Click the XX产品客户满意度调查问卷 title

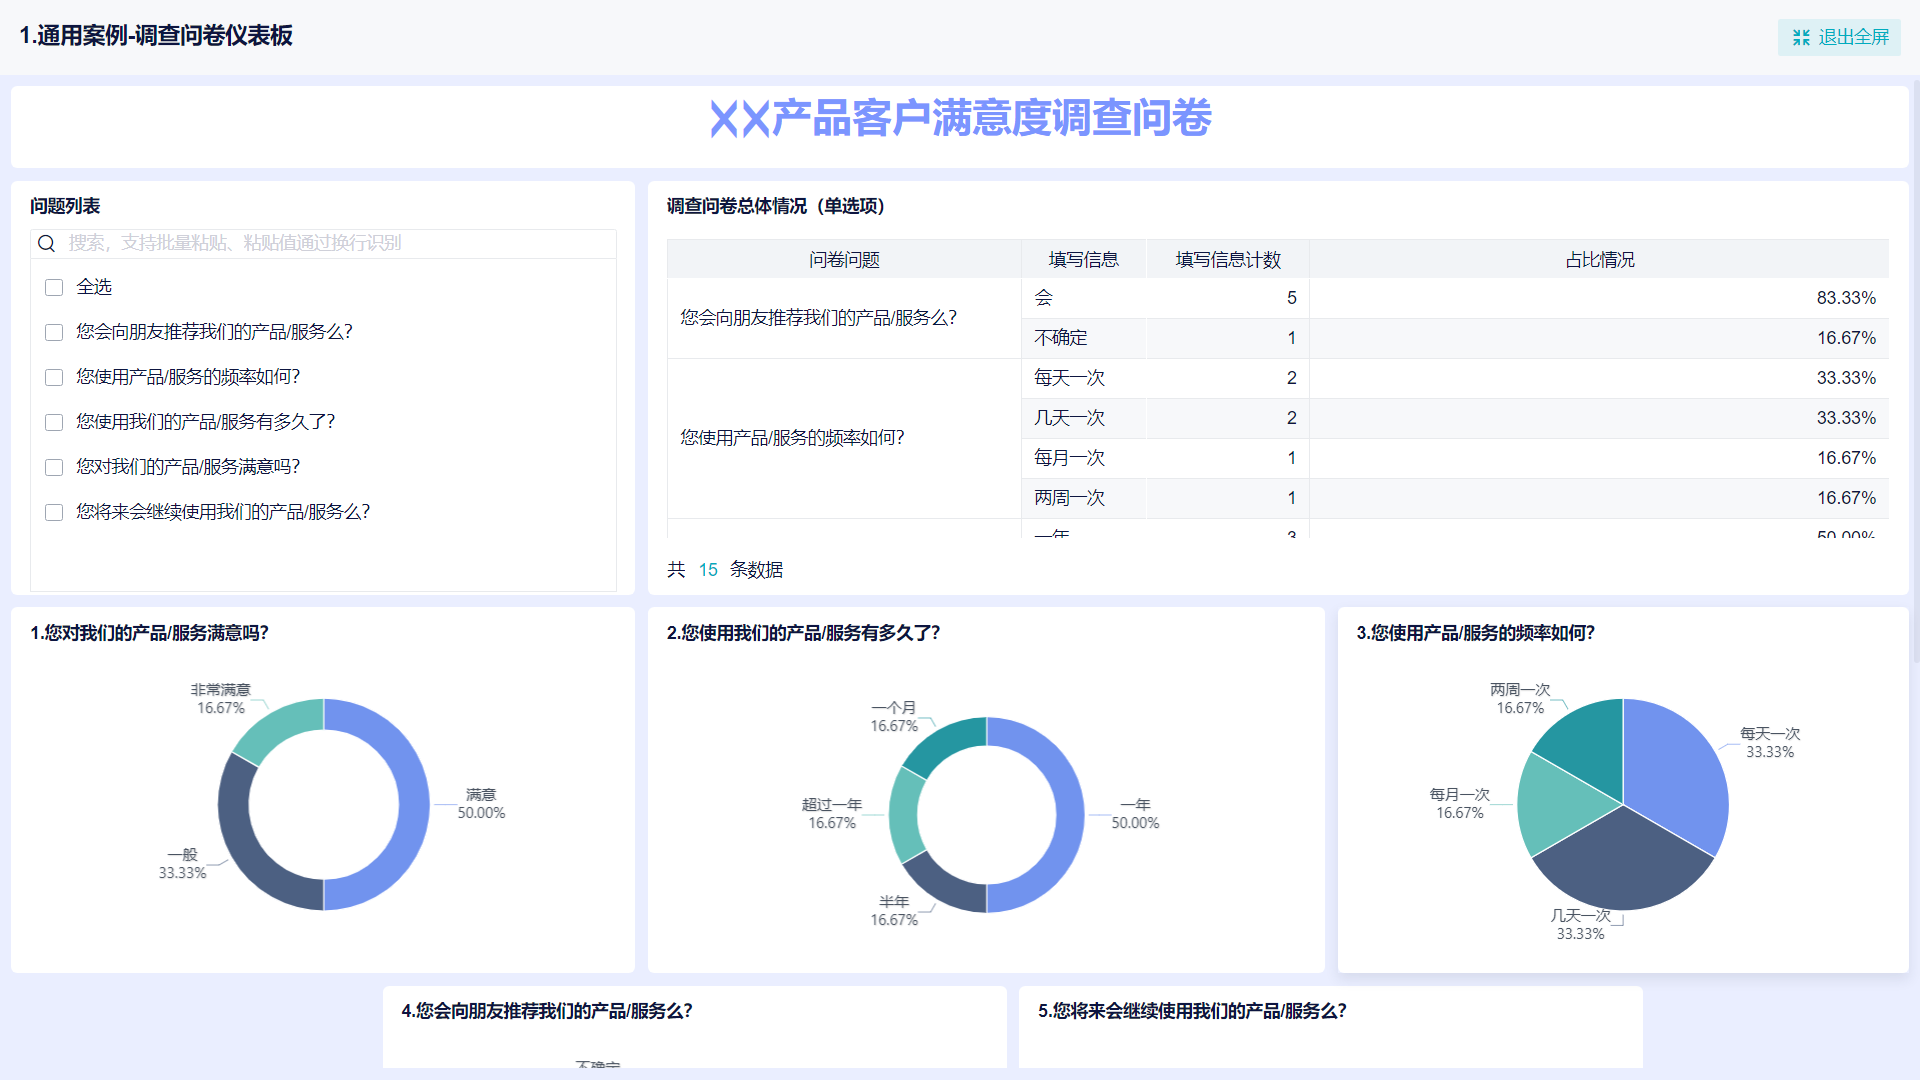point(960,118)
